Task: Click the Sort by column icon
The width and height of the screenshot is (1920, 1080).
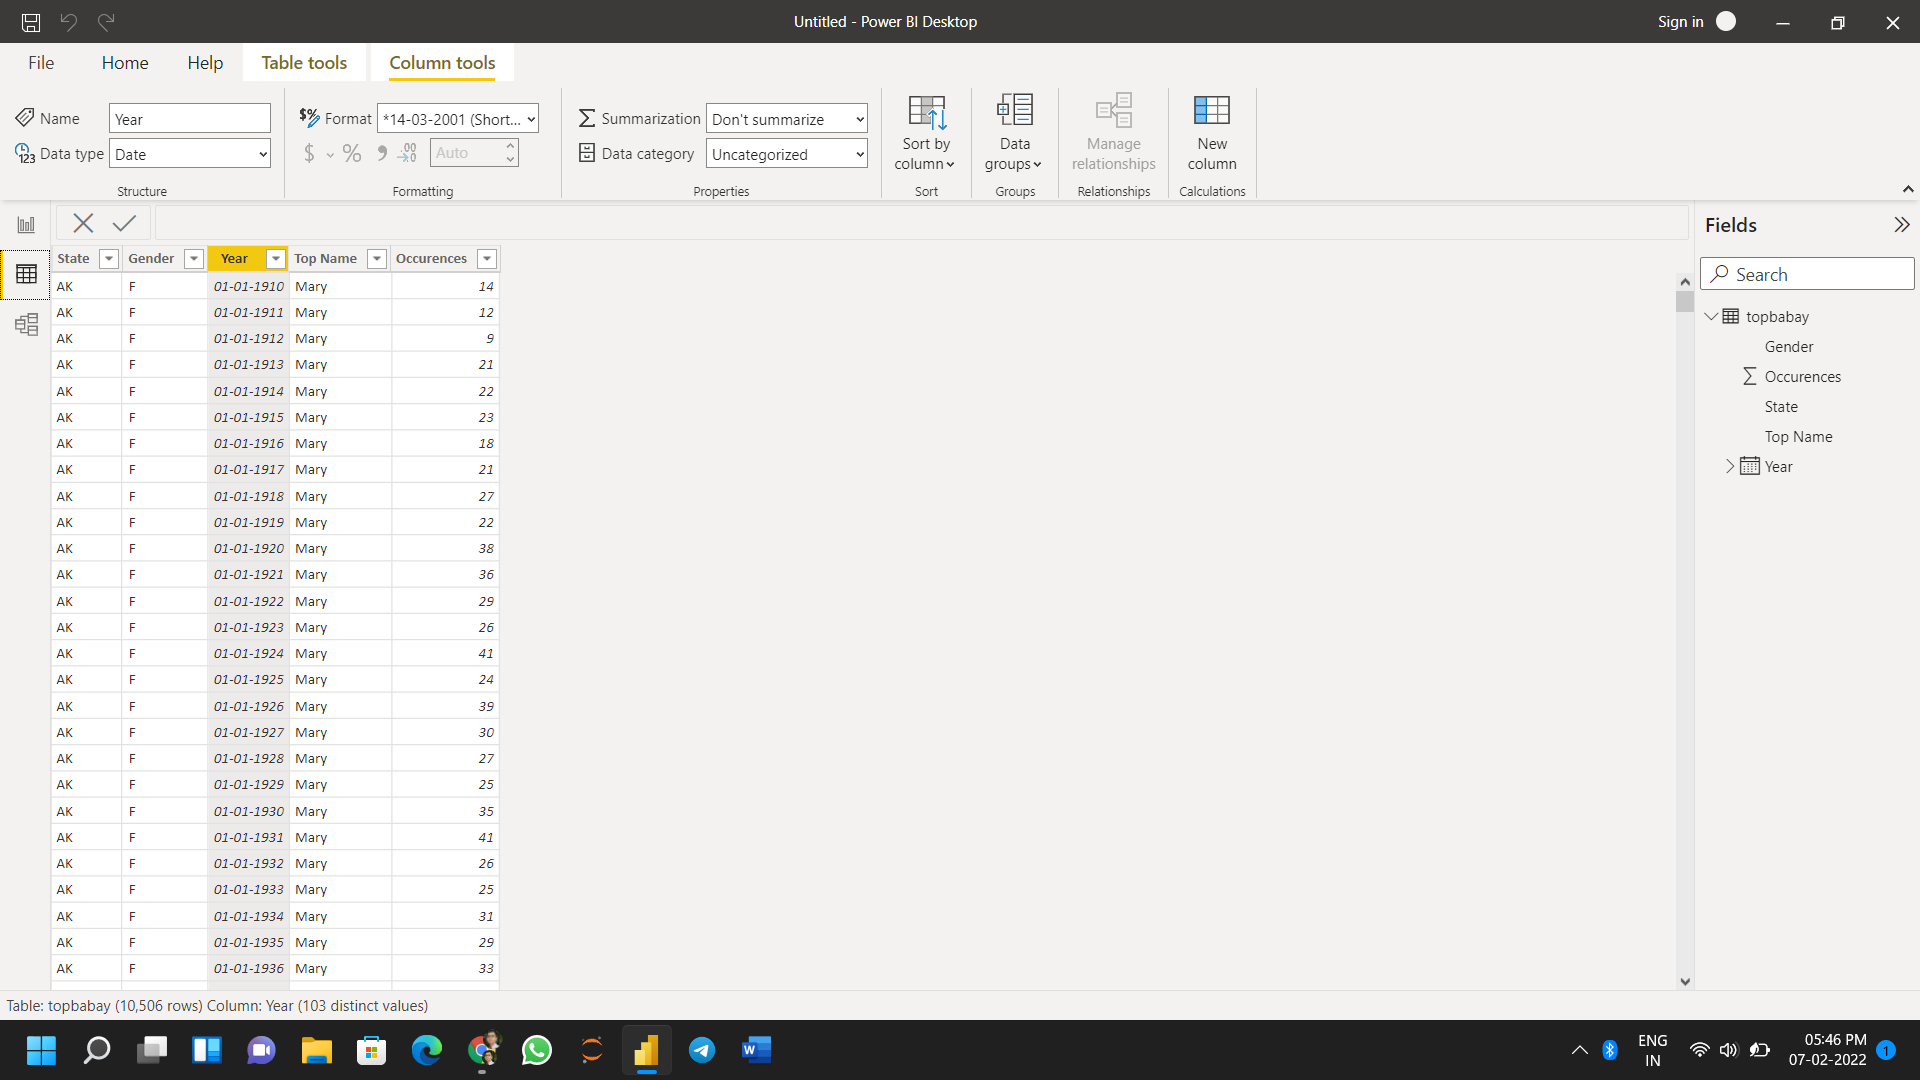Action: 925,133
